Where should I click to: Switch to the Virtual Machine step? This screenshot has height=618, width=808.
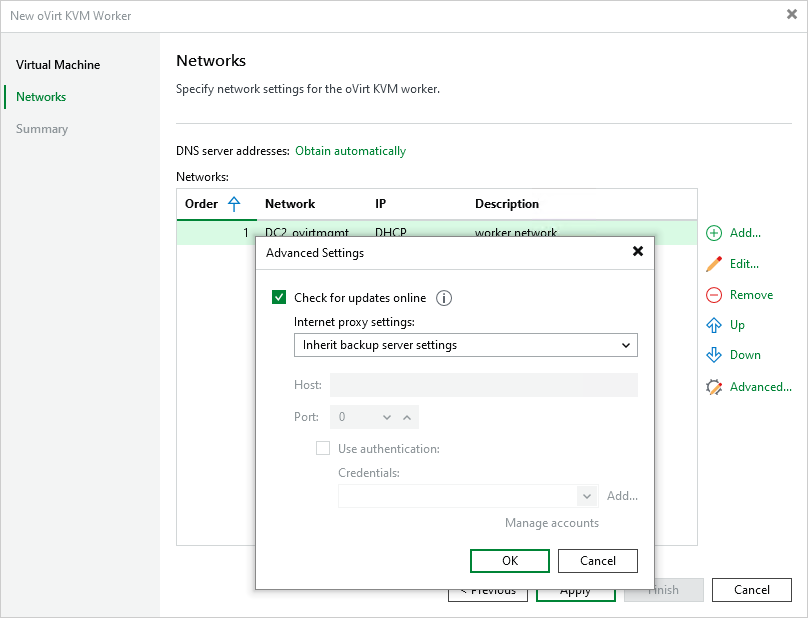click(x=57, y=64)
